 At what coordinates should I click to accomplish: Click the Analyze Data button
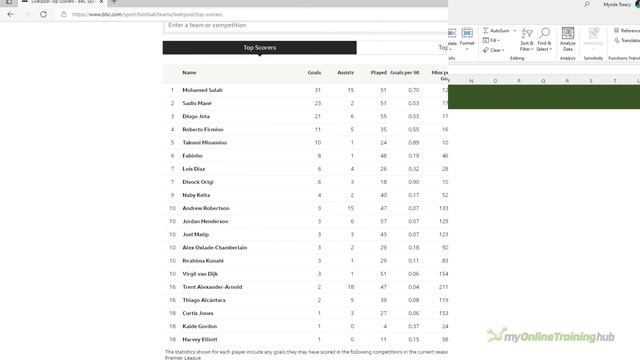(x=568, y=39)
